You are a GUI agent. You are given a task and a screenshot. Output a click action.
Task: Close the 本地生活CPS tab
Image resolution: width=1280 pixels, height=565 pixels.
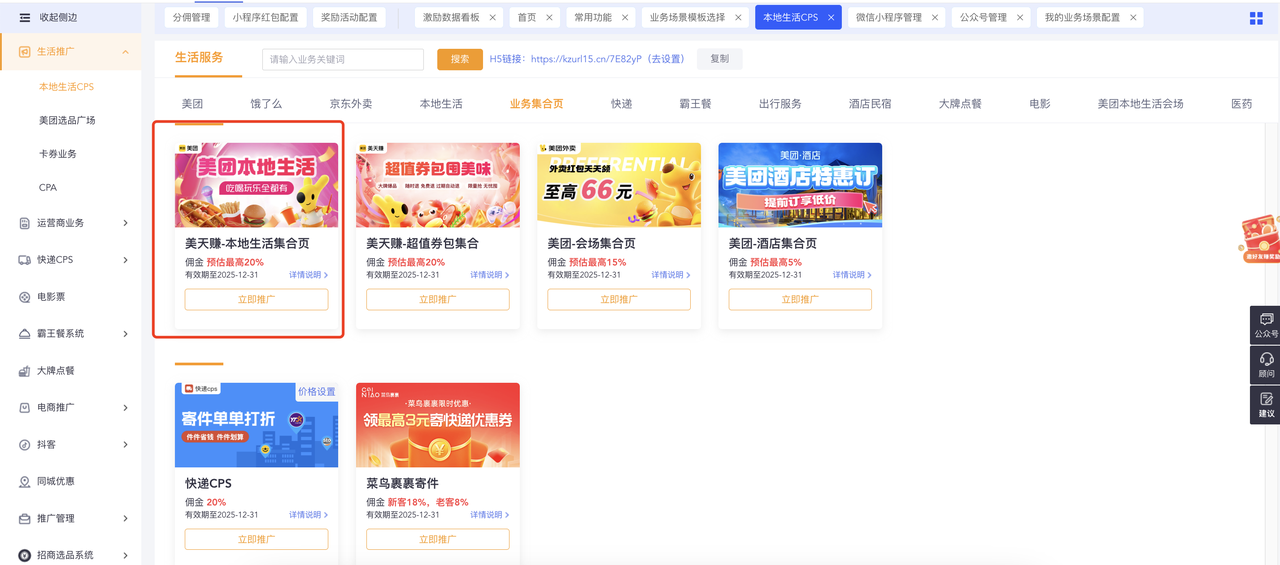(831, 18)
